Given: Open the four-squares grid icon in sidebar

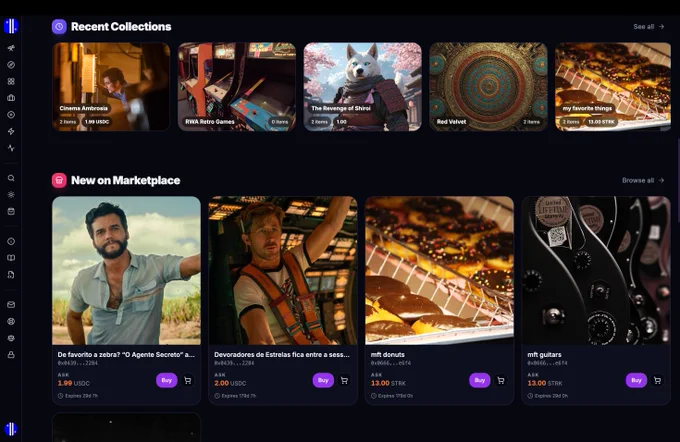Looking at the screenshot, I should [11, 81].
